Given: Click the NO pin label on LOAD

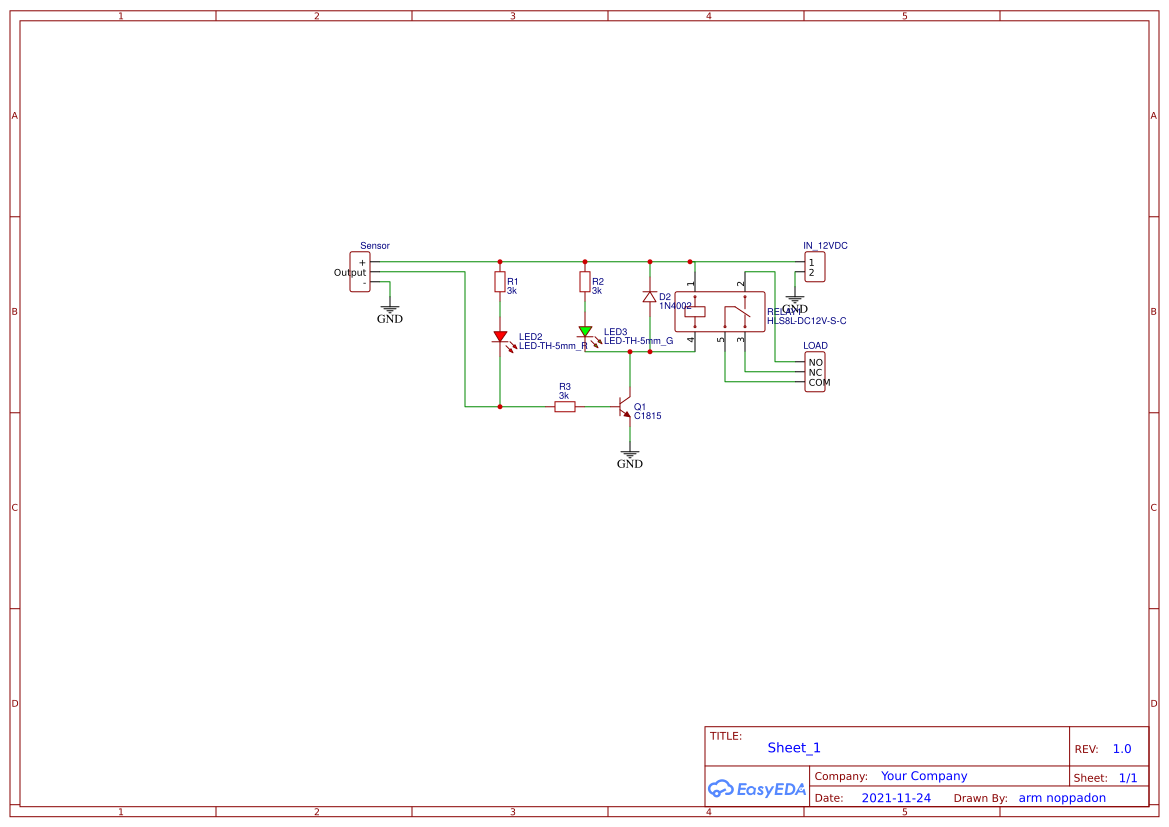Looking at the screenshot, I should (816, 362).
